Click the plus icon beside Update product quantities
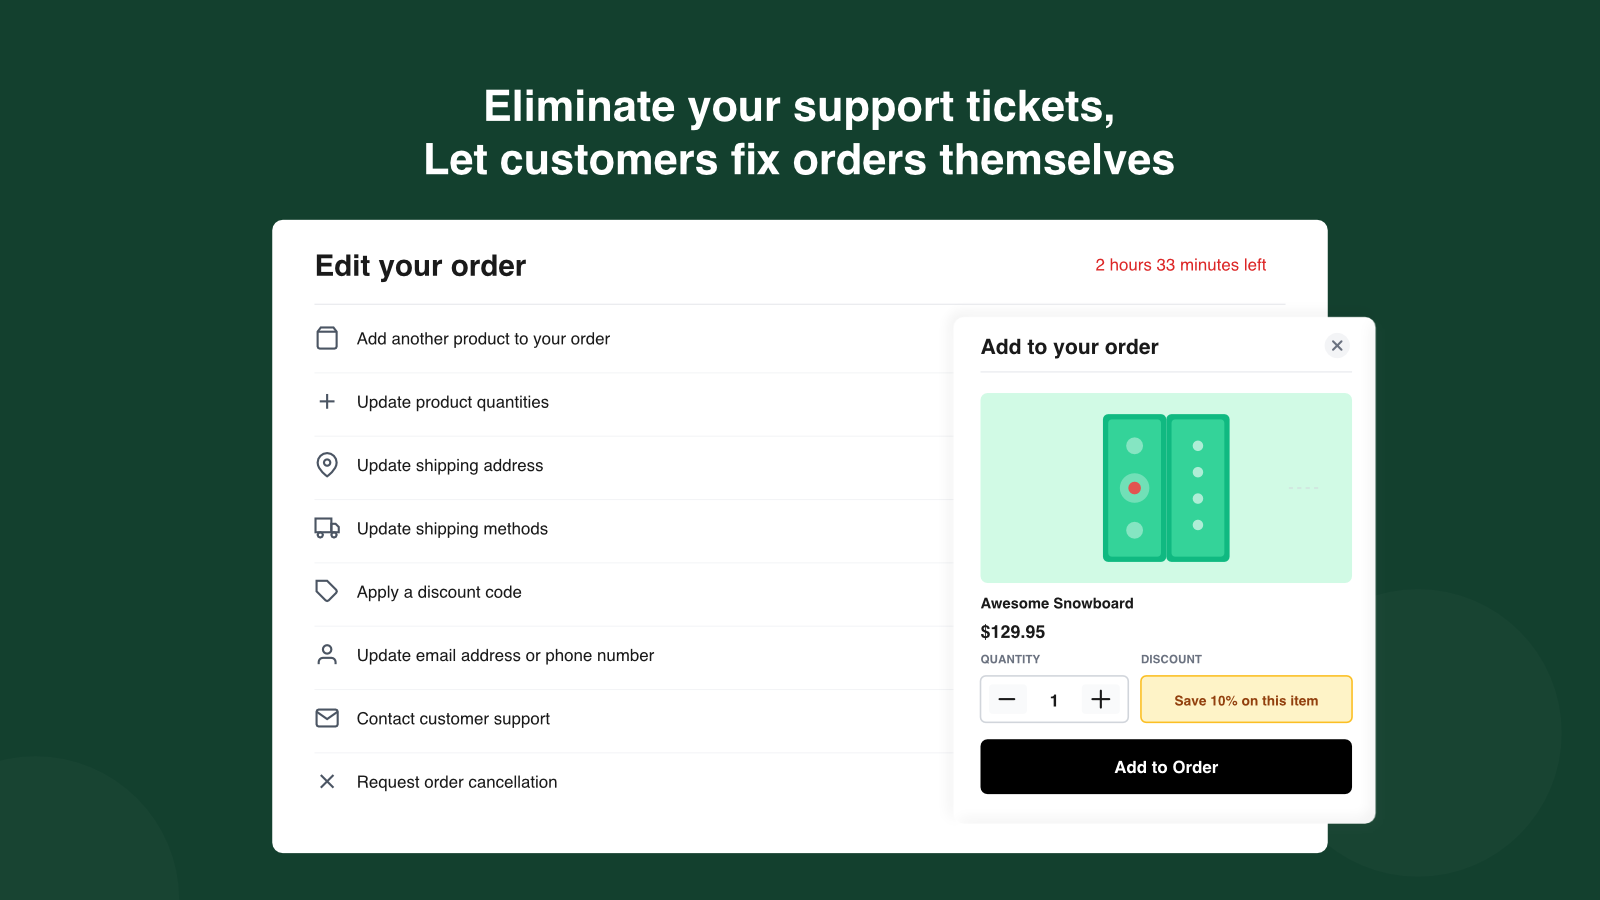This screenshot has height=900, width=1600. 327,402
